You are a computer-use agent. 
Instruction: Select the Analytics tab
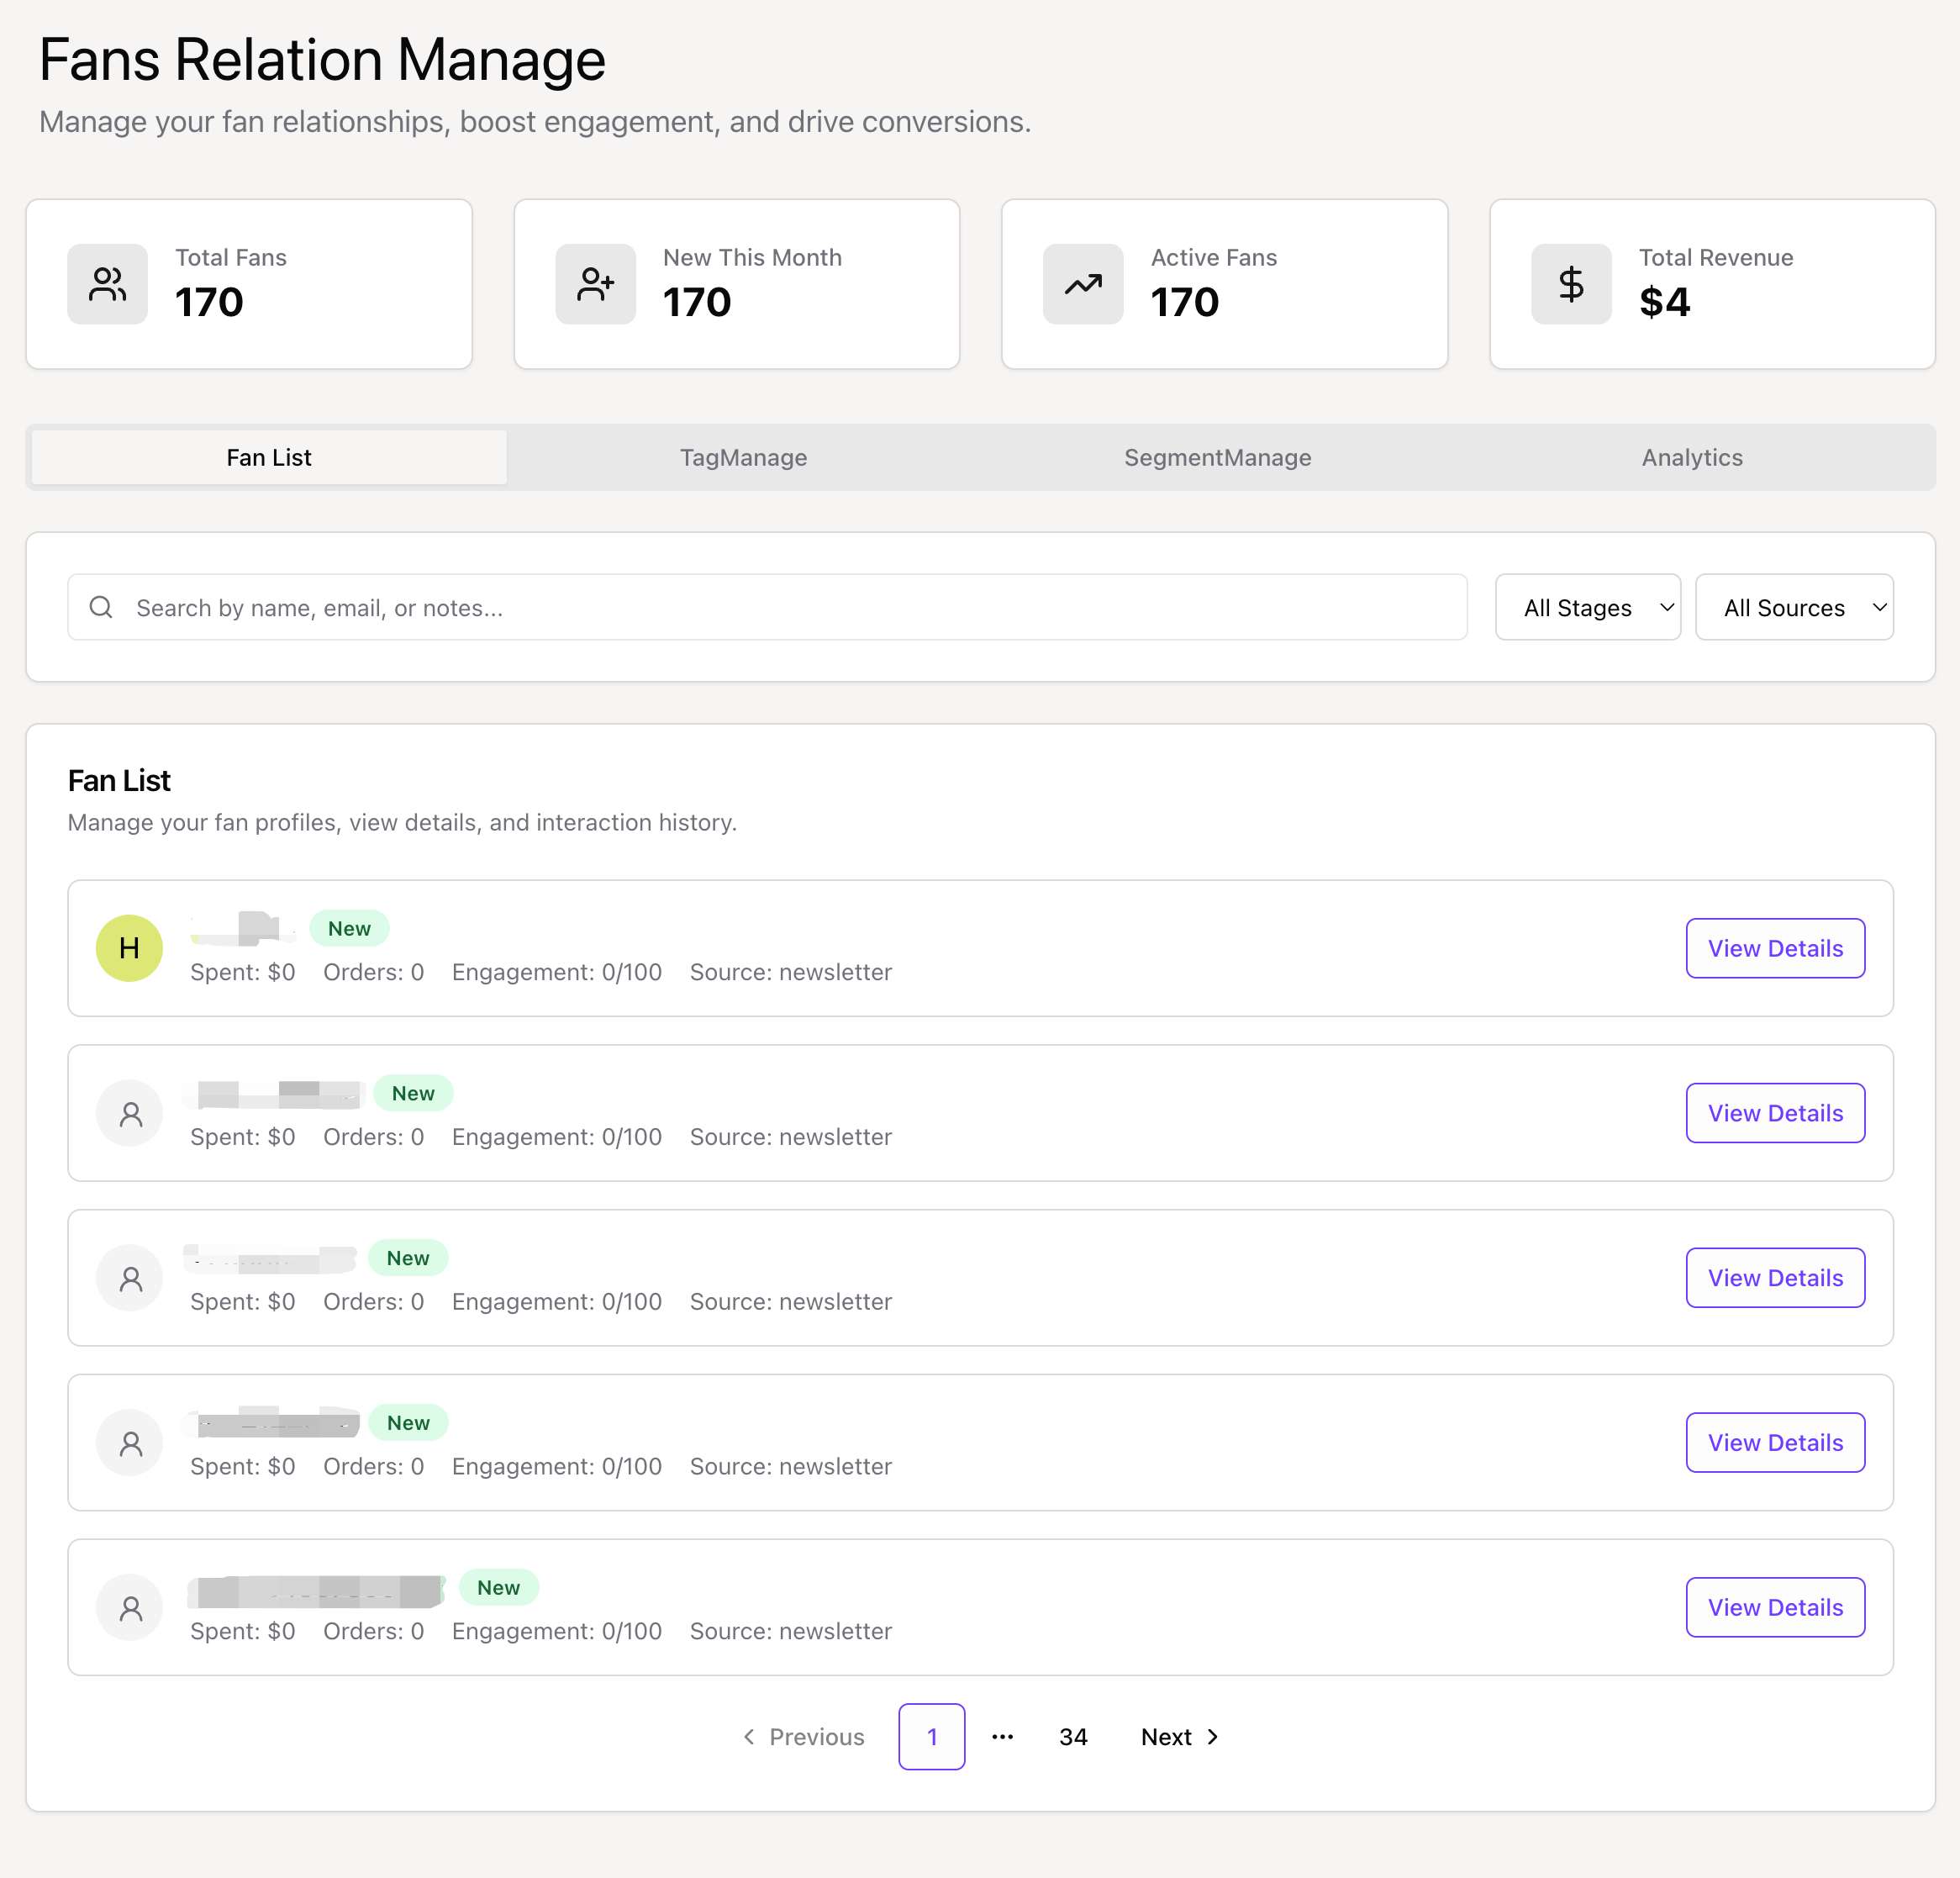coord(1691,457)
